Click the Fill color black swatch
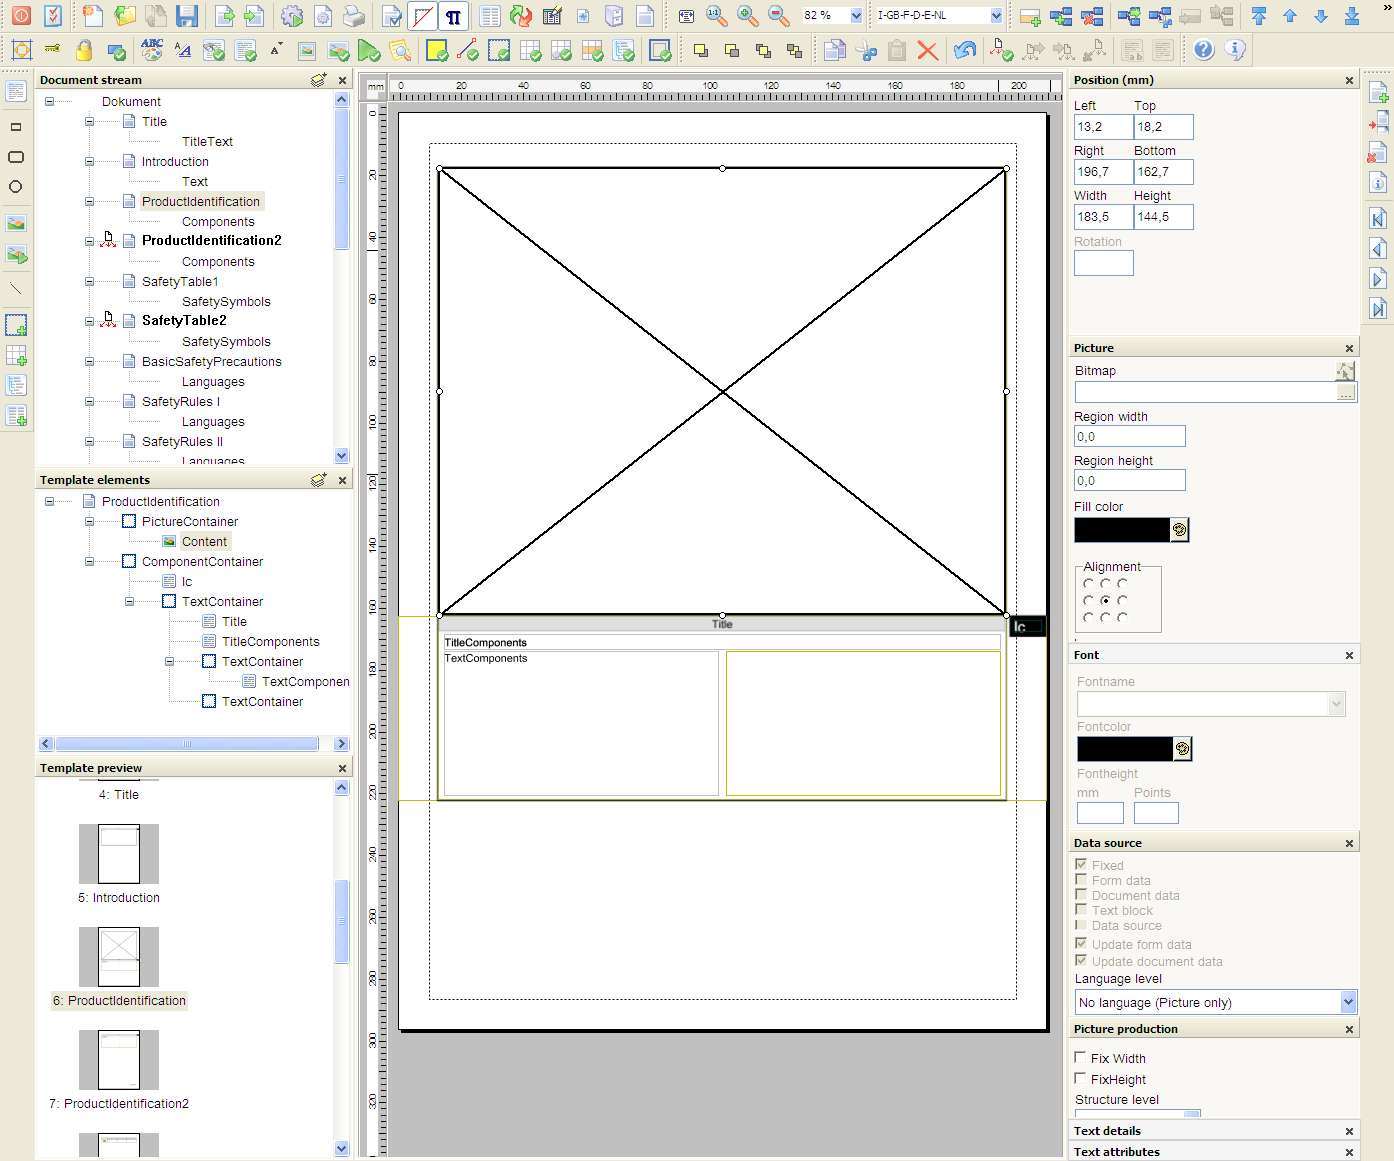Screen dimensions: 1394x1161 pos(1121,530)
